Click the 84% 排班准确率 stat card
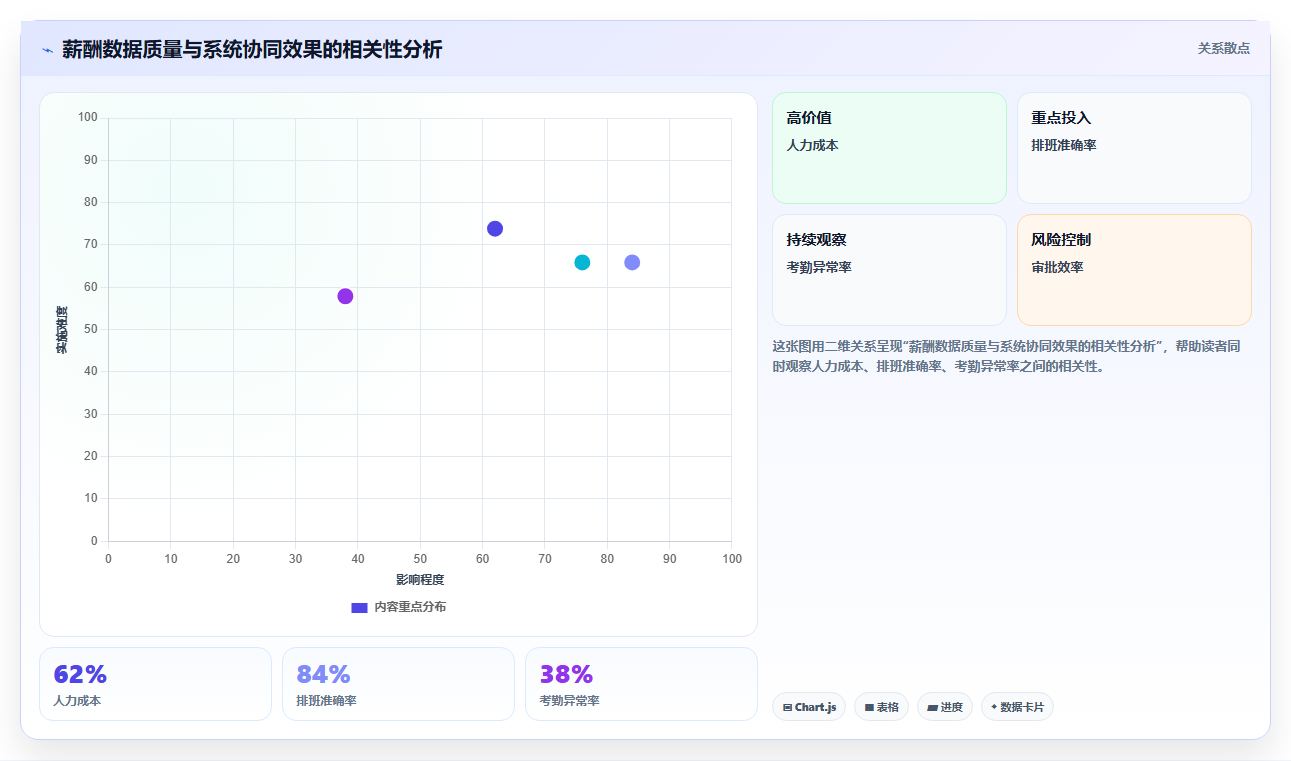1291x761 pixels. pyautogui.click(x=398, y=684)
